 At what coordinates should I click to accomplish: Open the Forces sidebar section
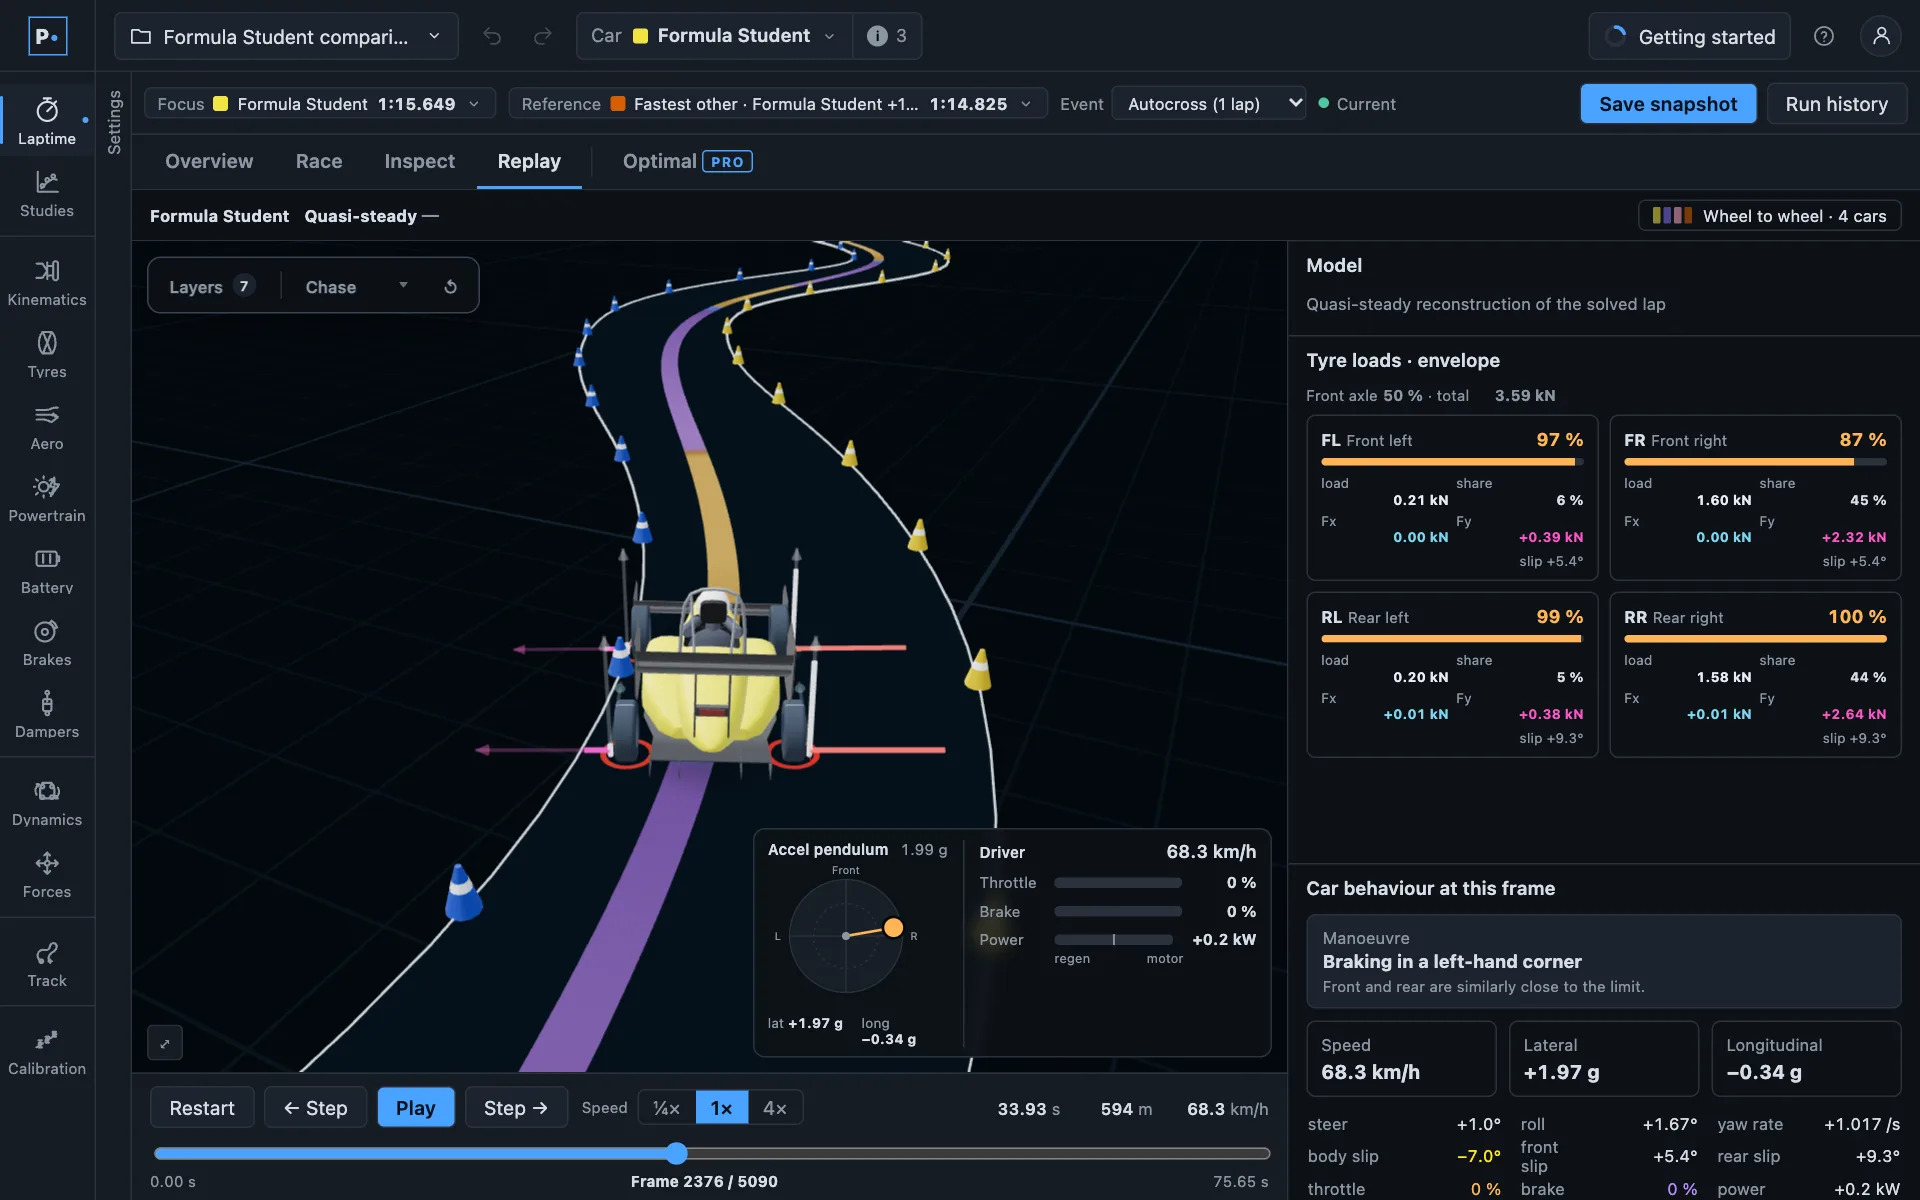(47, 875)
